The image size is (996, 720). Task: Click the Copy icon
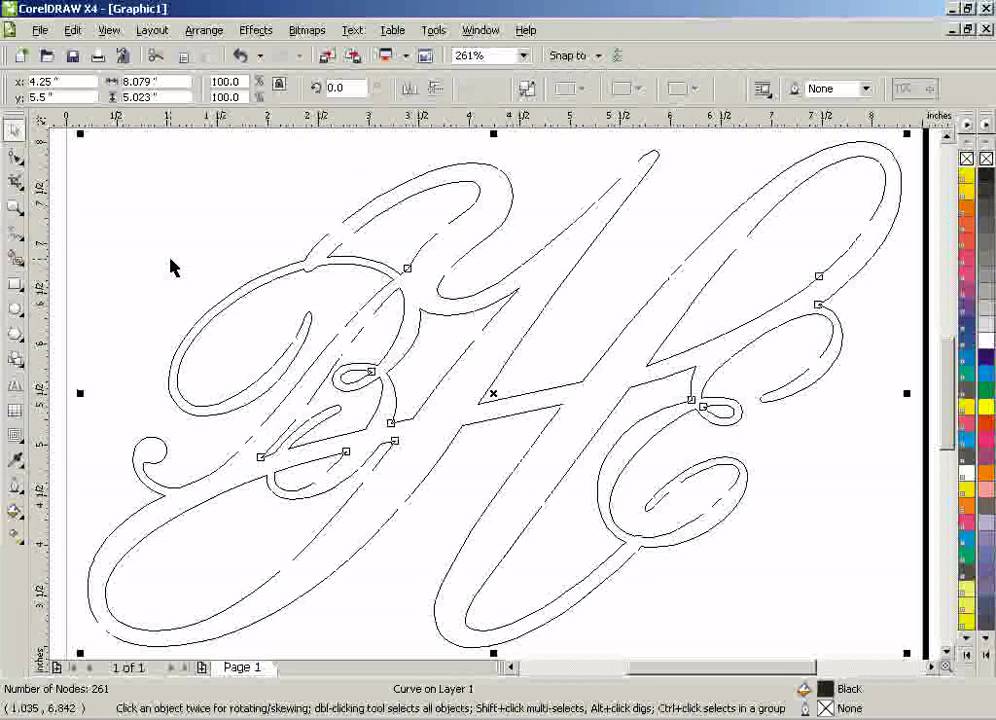pyautogui.click(x=184, y=57)
